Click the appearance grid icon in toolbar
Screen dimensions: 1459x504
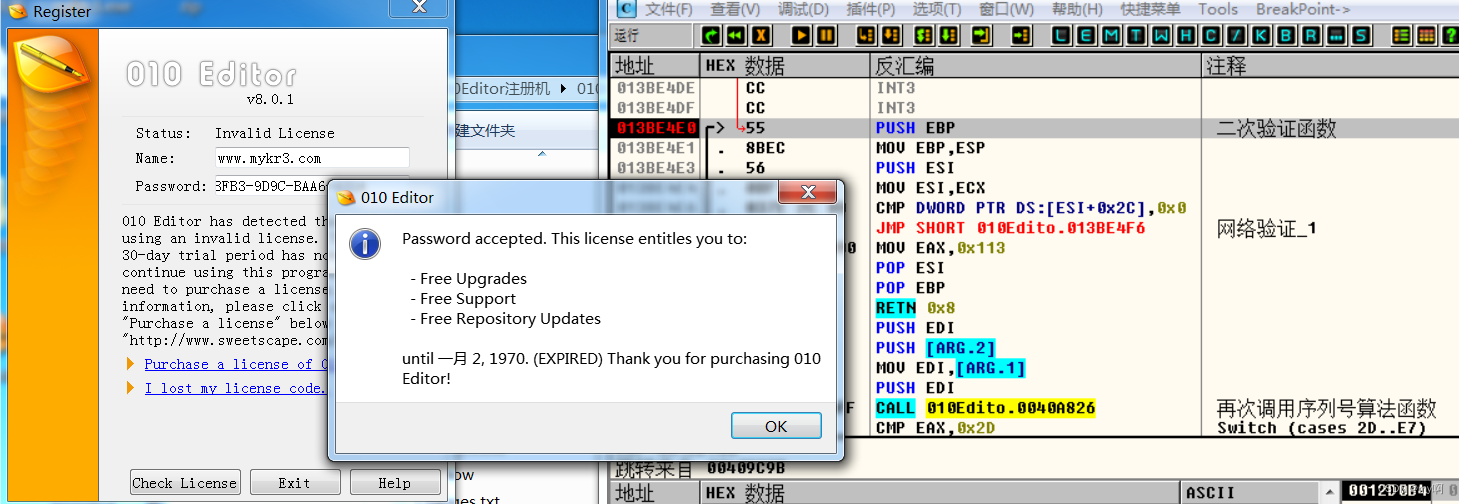click(1426, 36)
